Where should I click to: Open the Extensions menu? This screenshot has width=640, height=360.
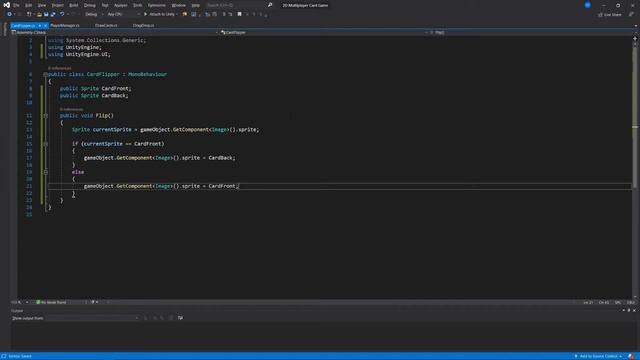point(156,5)
